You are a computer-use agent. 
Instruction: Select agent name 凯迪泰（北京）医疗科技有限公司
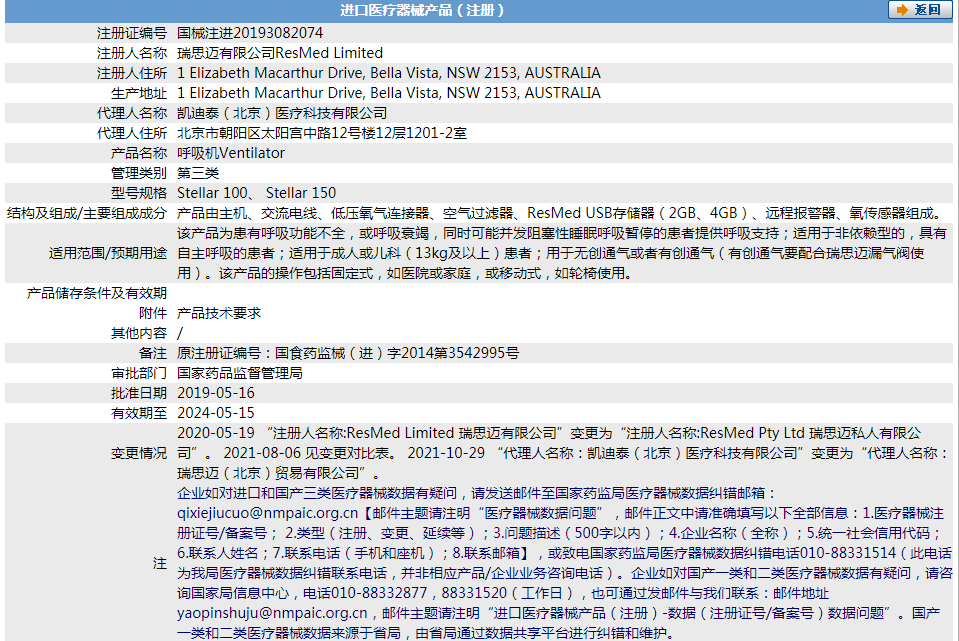281,113
